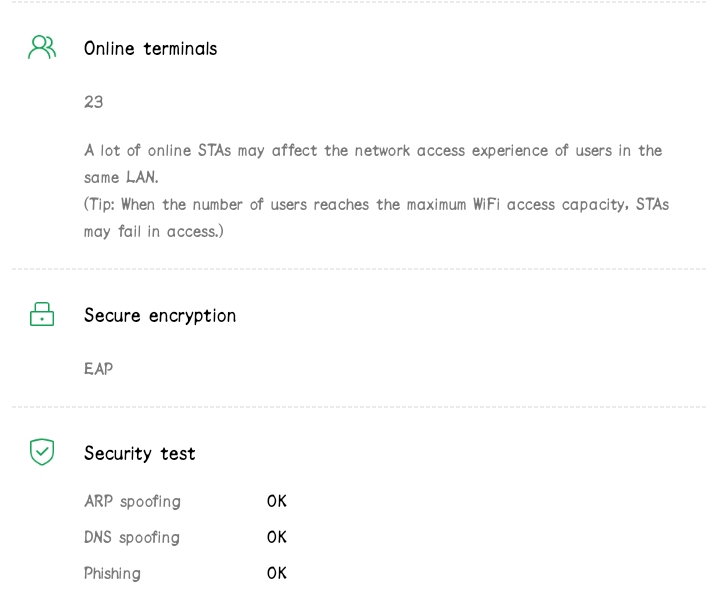Click the dashed divider above Security test
The height and width of the screenshot is (605, 720).
360,407
